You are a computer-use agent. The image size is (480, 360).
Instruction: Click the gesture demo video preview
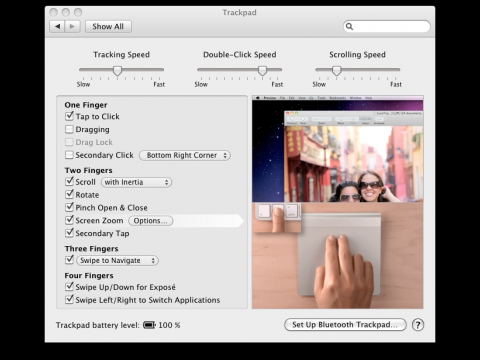[338, 202]
